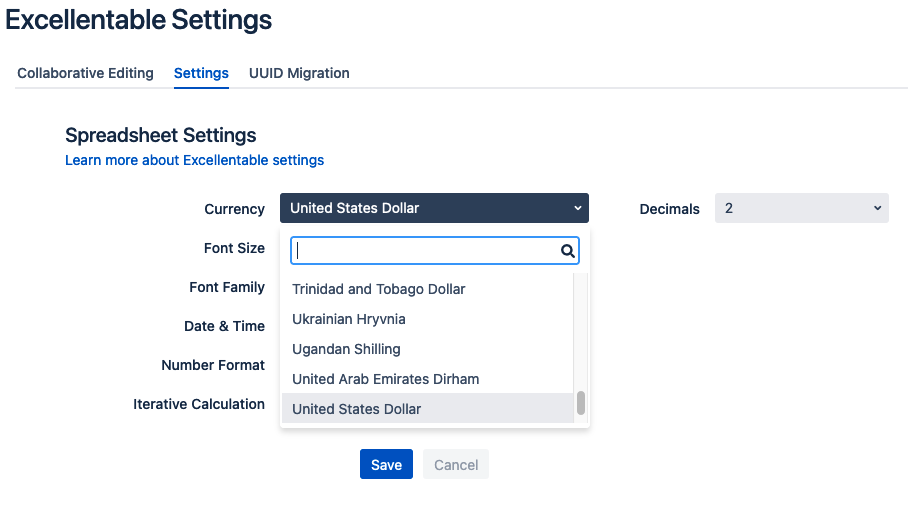Open the UUID Migration tab
908x506 pixels.
coord(299,73)
